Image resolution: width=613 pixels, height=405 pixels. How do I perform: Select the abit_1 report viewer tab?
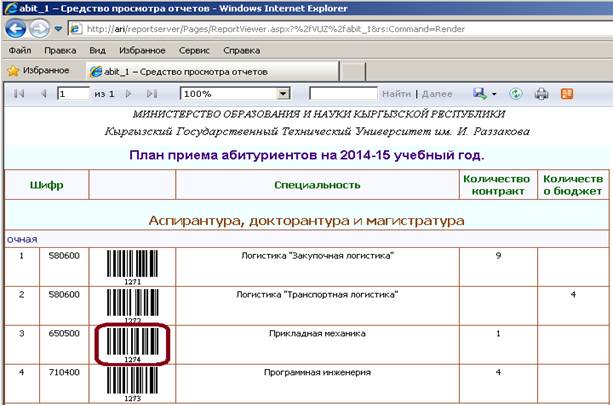[x=212, y=72]
